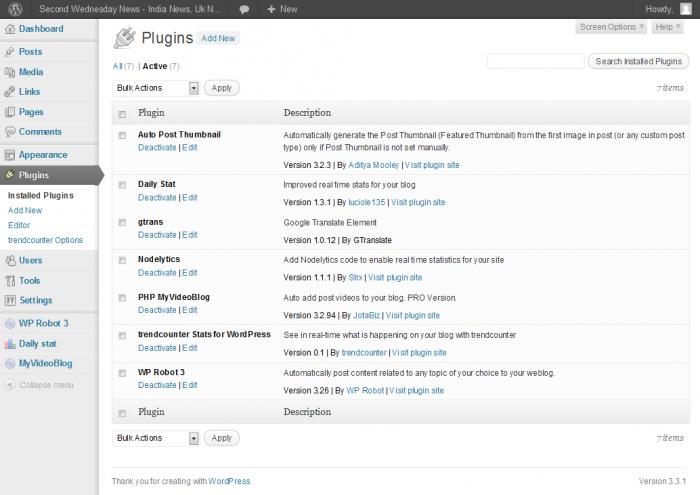Screen dimensions: 700x495
Task: Open Aditya Mooley author link
Action: click(373, 165)
